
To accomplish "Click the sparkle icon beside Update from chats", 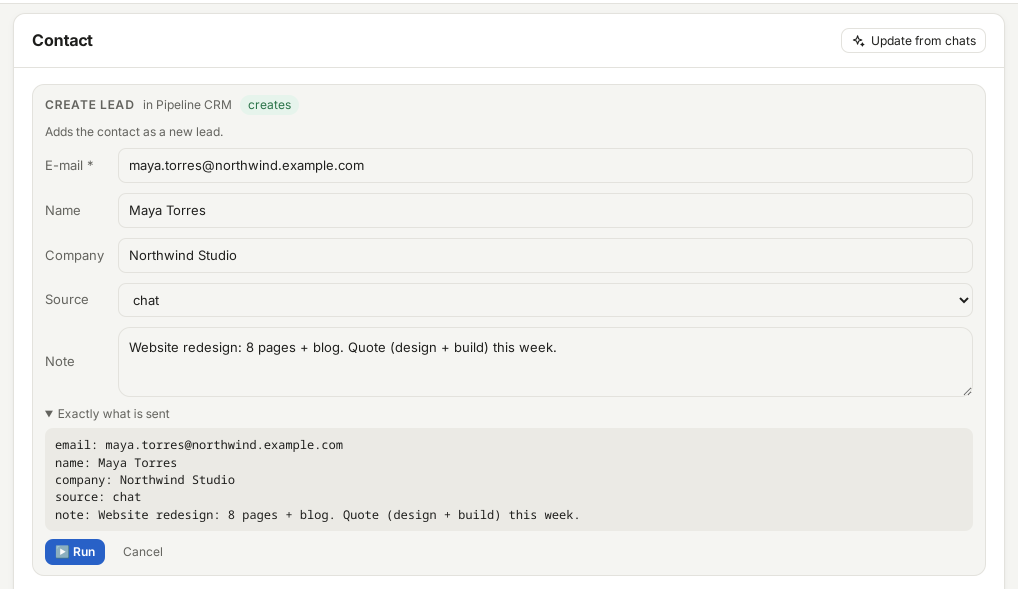I will click(858, 41).
